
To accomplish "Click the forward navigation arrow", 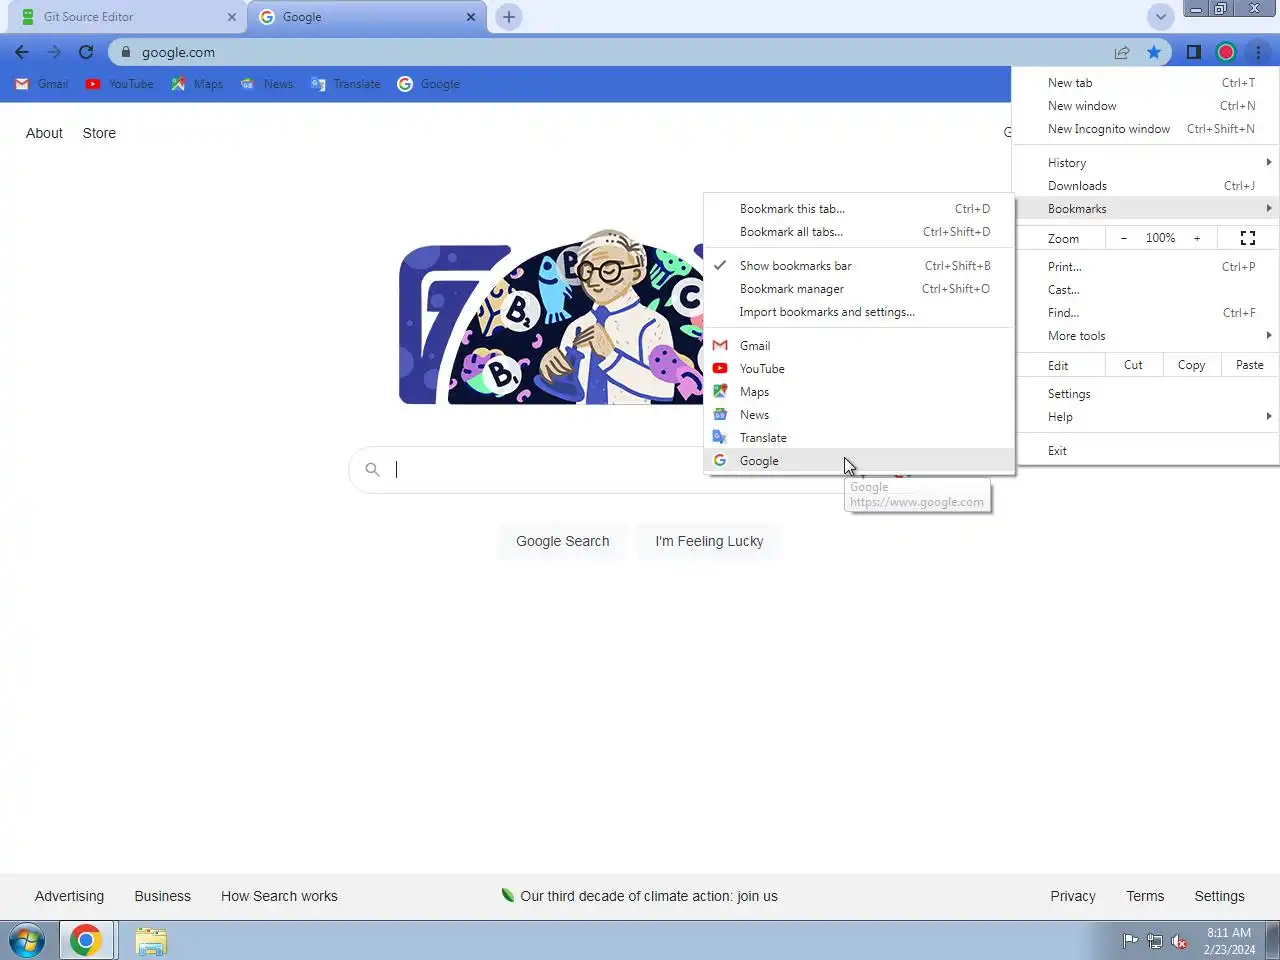I will [54, 52].
